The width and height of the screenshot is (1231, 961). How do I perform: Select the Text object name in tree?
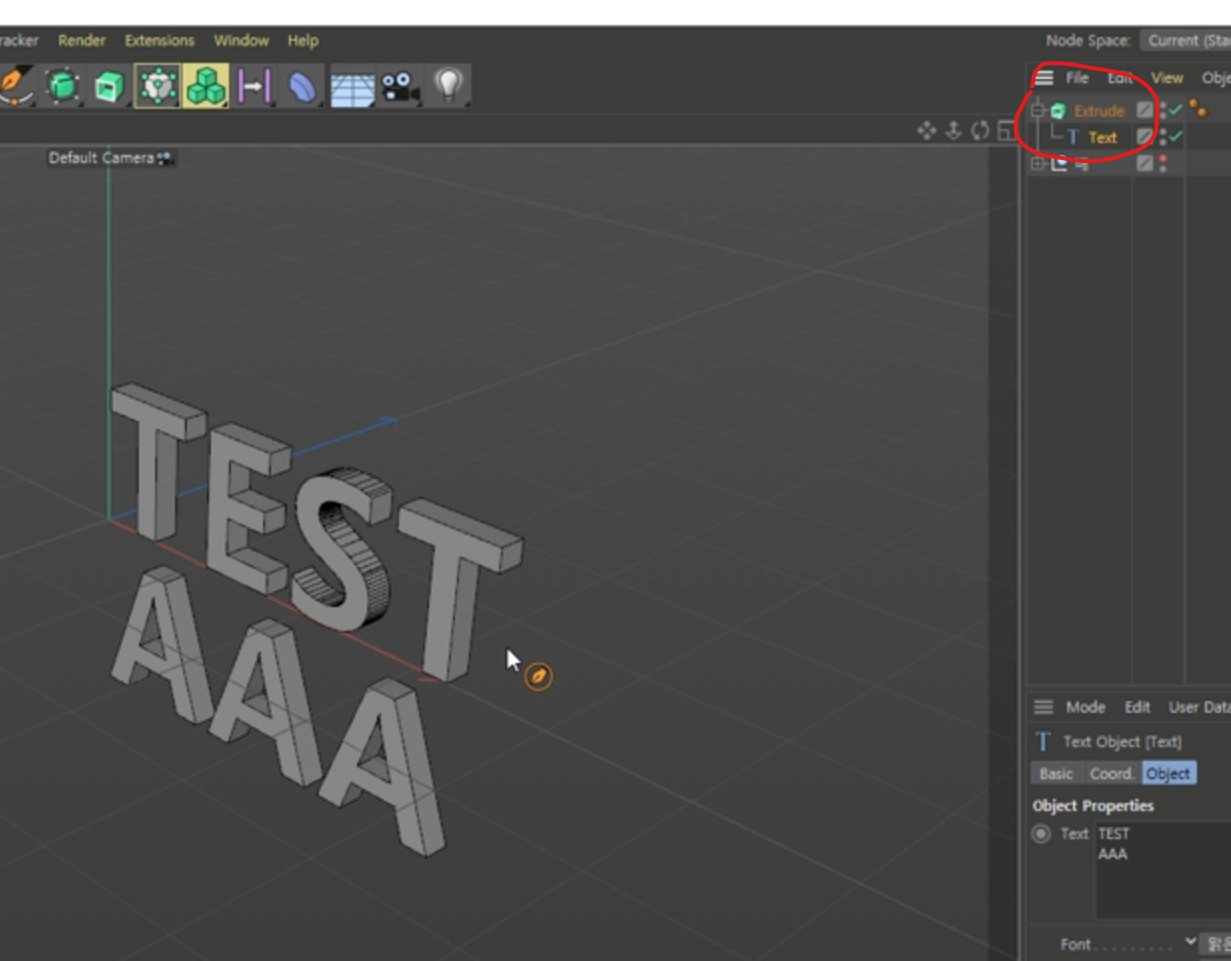(1103, 137)
